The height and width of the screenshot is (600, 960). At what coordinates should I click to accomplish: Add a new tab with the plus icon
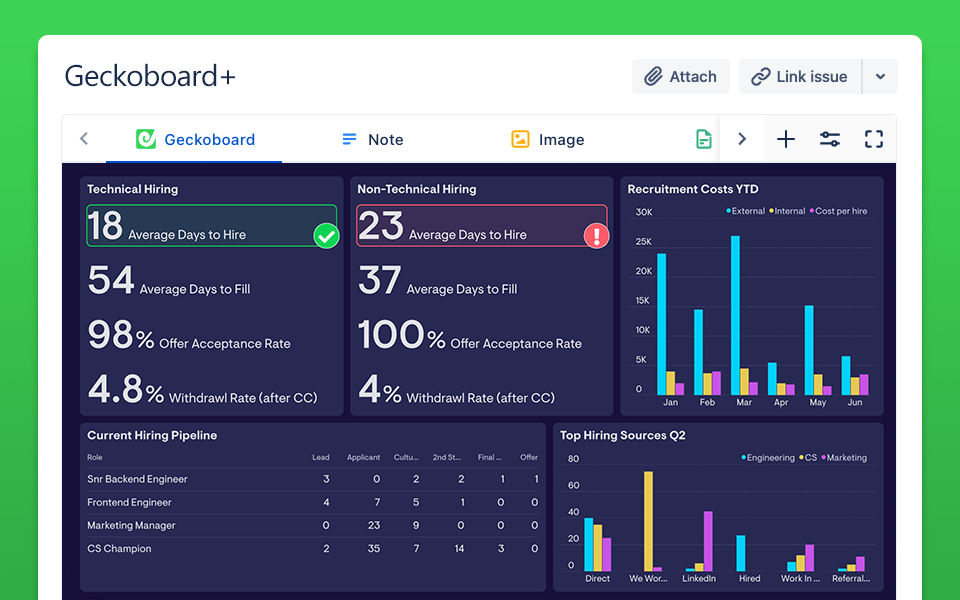coord(786,139)
